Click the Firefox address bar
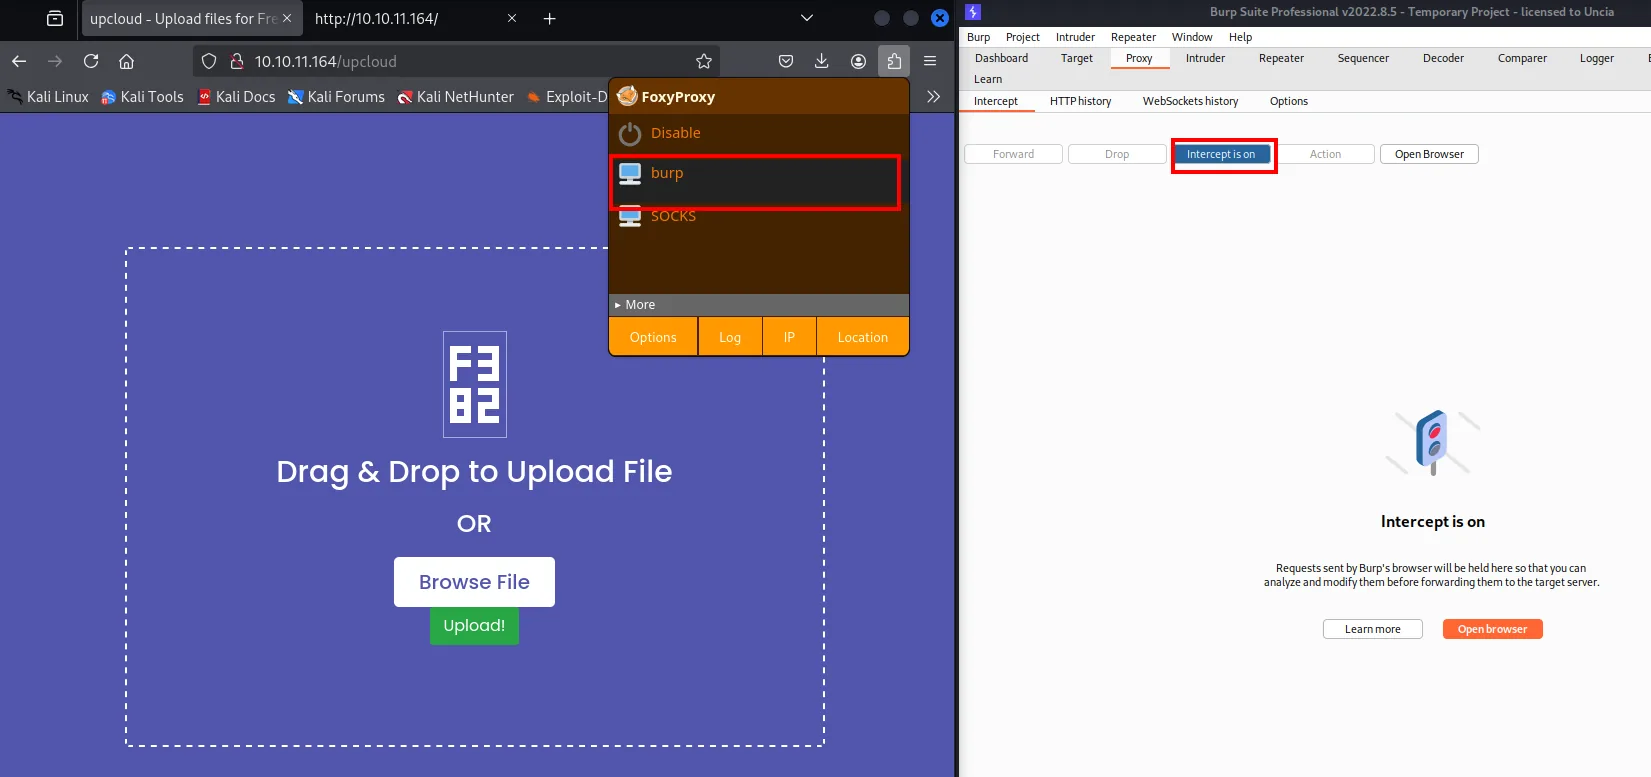Screen dimensions: 1651x777 click(x=455, y=61)
